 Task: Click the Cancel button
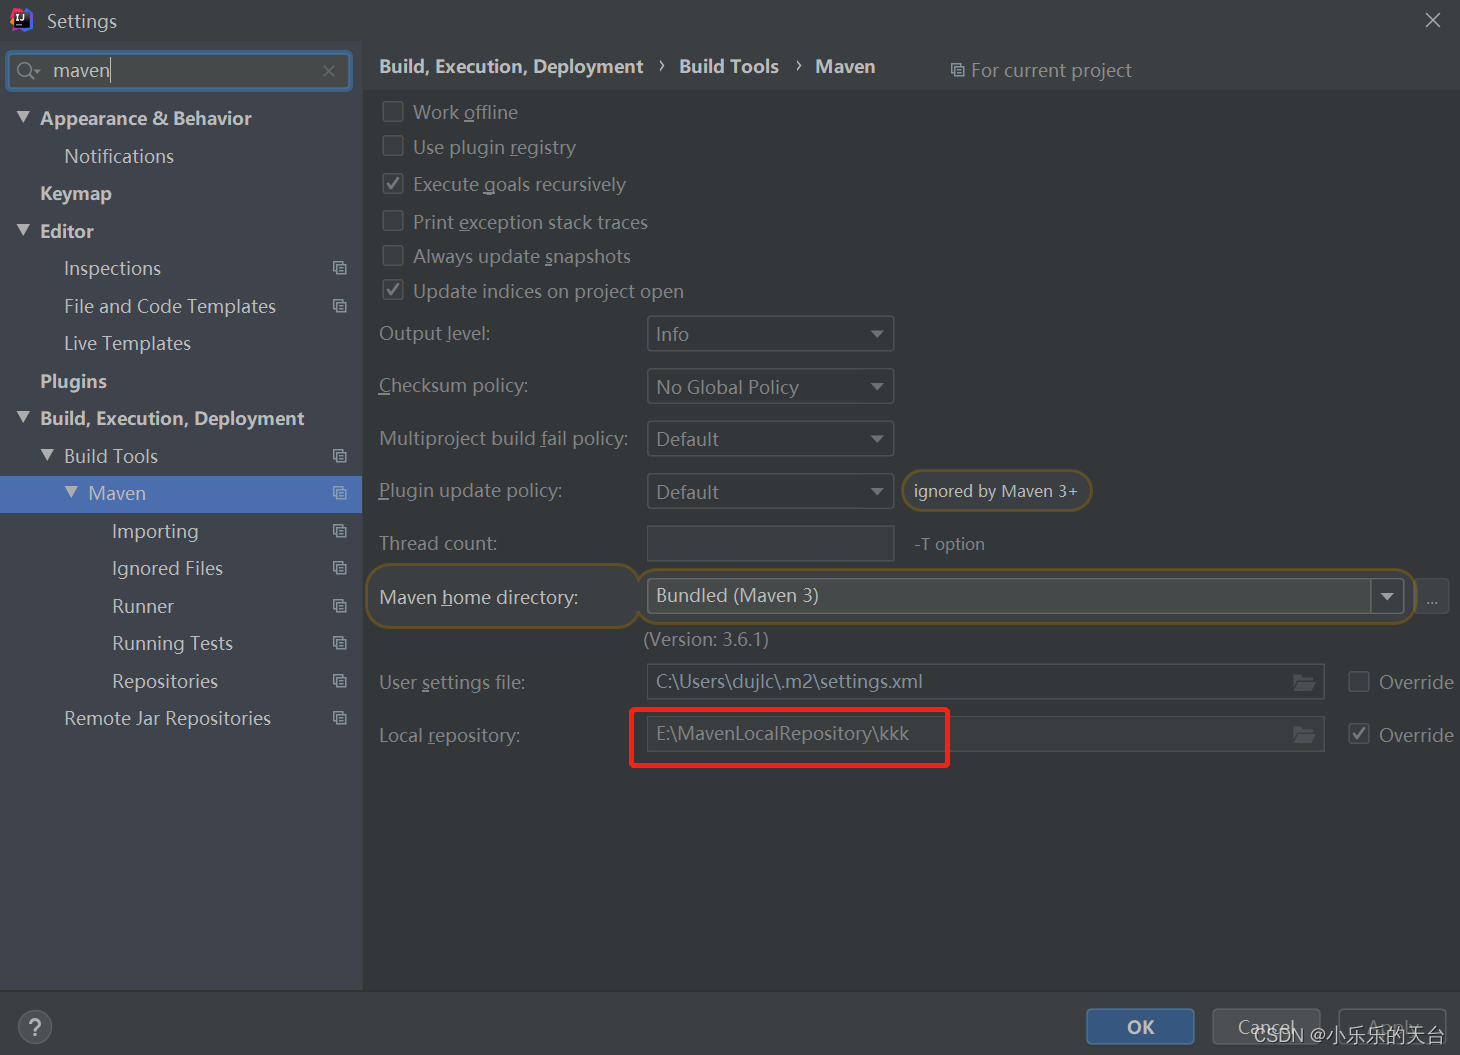point(1266,1027)
